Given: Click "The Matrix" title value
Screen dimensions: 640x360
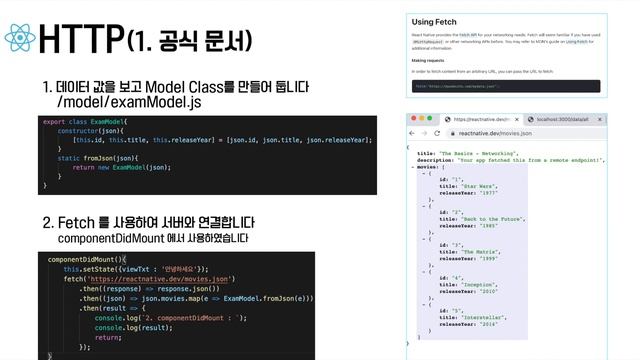Looking at the screenshot, I should pyautogui.click(x=480, y=252).
